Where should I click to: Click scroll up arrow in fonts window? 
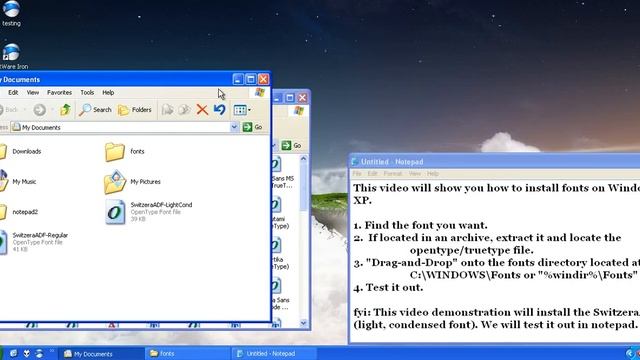click(303, 159)
